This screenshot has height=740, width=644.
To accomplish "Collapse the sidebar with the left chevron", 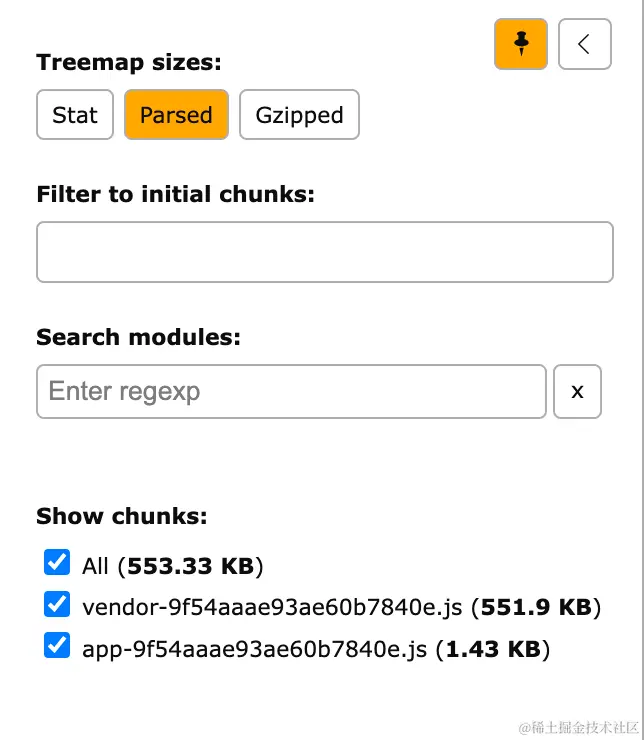I will pos(584,43).
